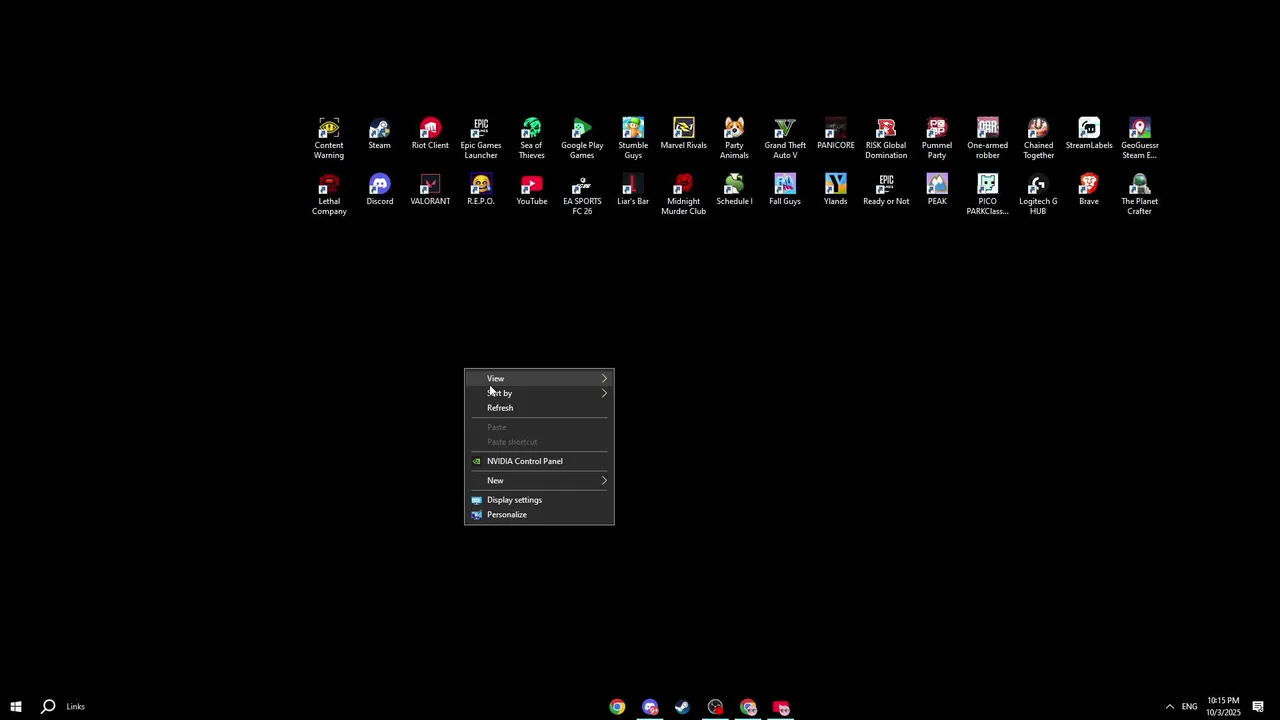
Task: Select the Grand Theft Auto V icon
Action: point(785,139)
